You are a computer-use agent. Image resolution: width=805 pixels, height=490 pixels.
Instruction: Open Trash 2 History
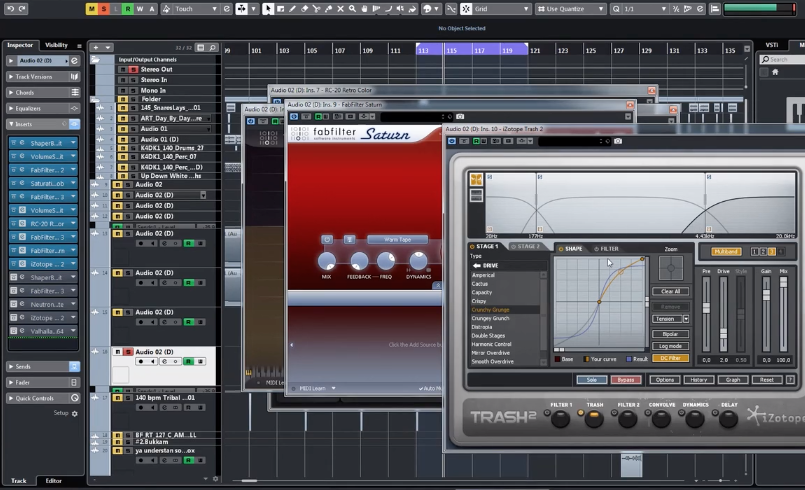point(698,380)
